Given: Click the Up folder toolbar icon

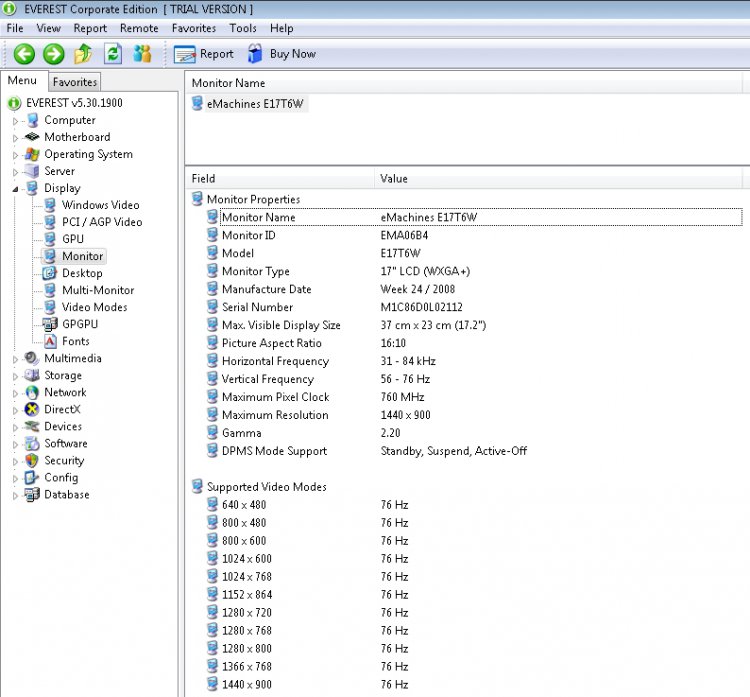Looking at the screenshot, I should (83, 54).
